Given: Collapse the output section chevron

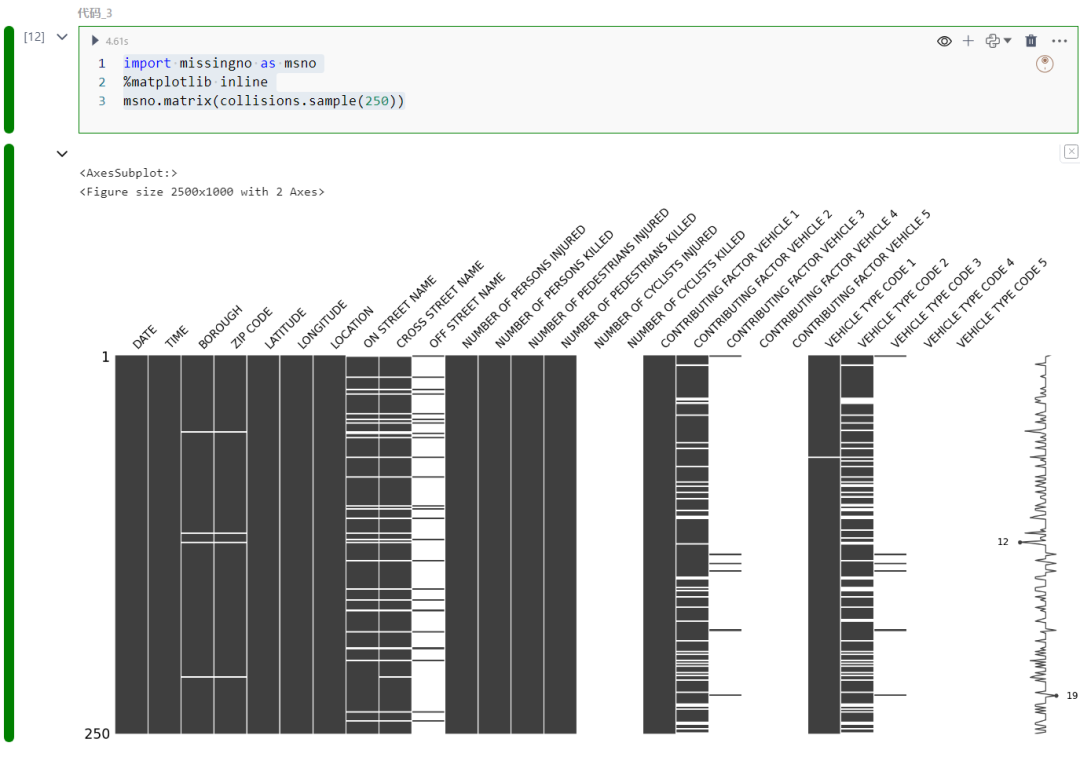Looking at the screenshot, I should [x=62, y=154].
